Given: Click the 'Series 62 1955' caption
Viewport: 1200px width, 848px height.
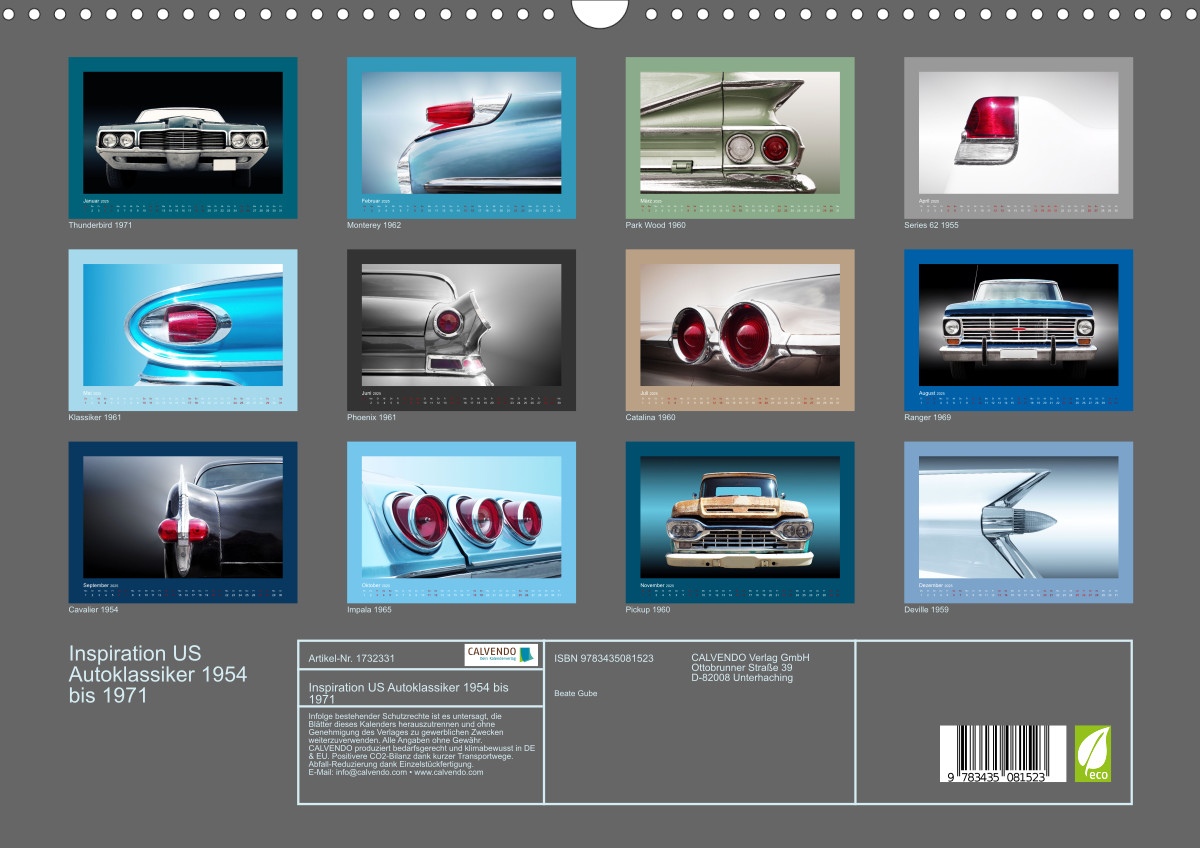Looking at the screenshot, I should pyautogui.click(x=932, y=225).
